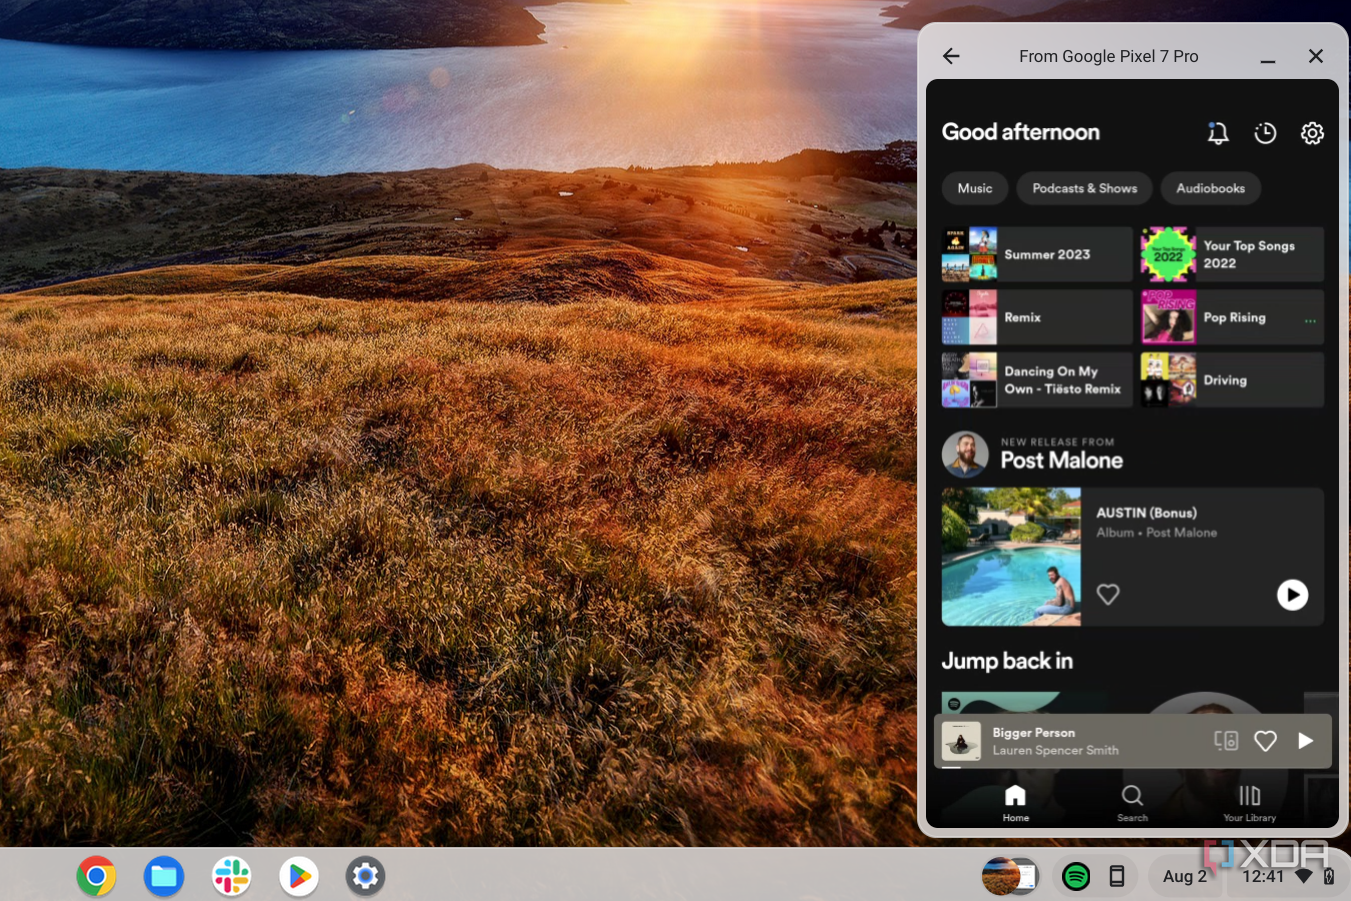Play the AUSTIN (Bonus) album
This screenshot has width=1351, height=901.
(1292, 595)
